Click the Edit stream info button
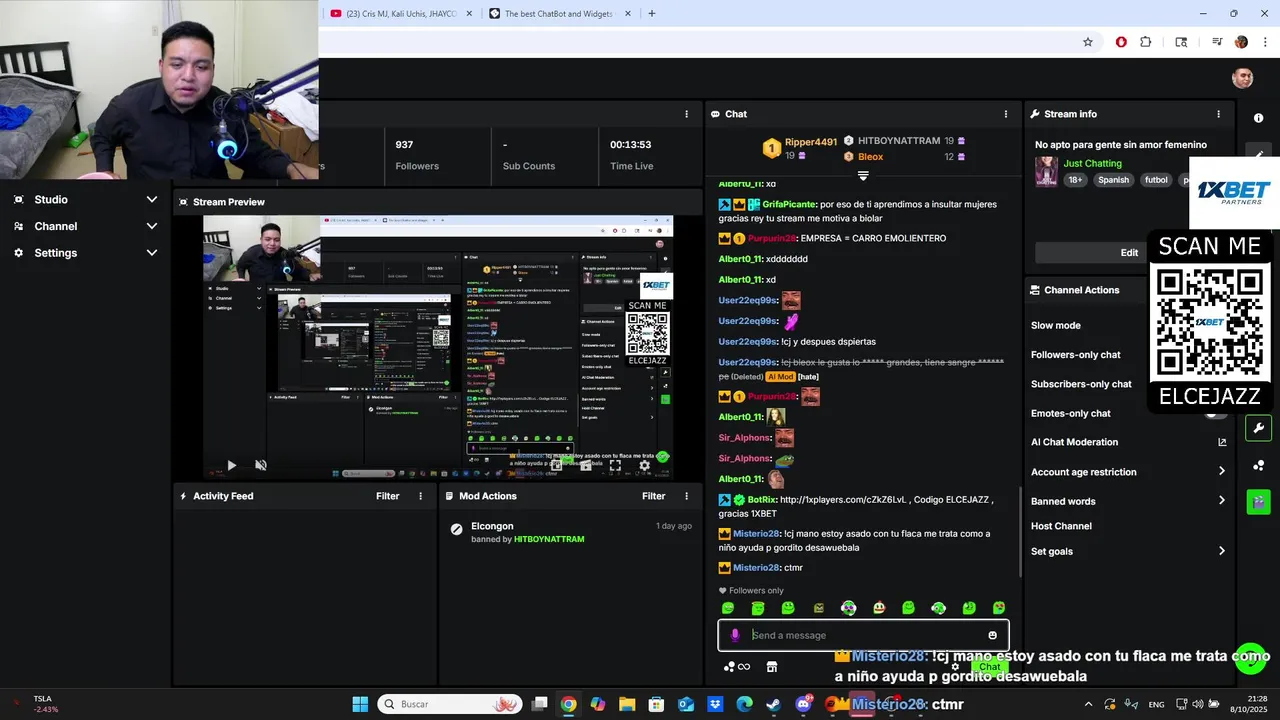 click(x=1129, y=252)
